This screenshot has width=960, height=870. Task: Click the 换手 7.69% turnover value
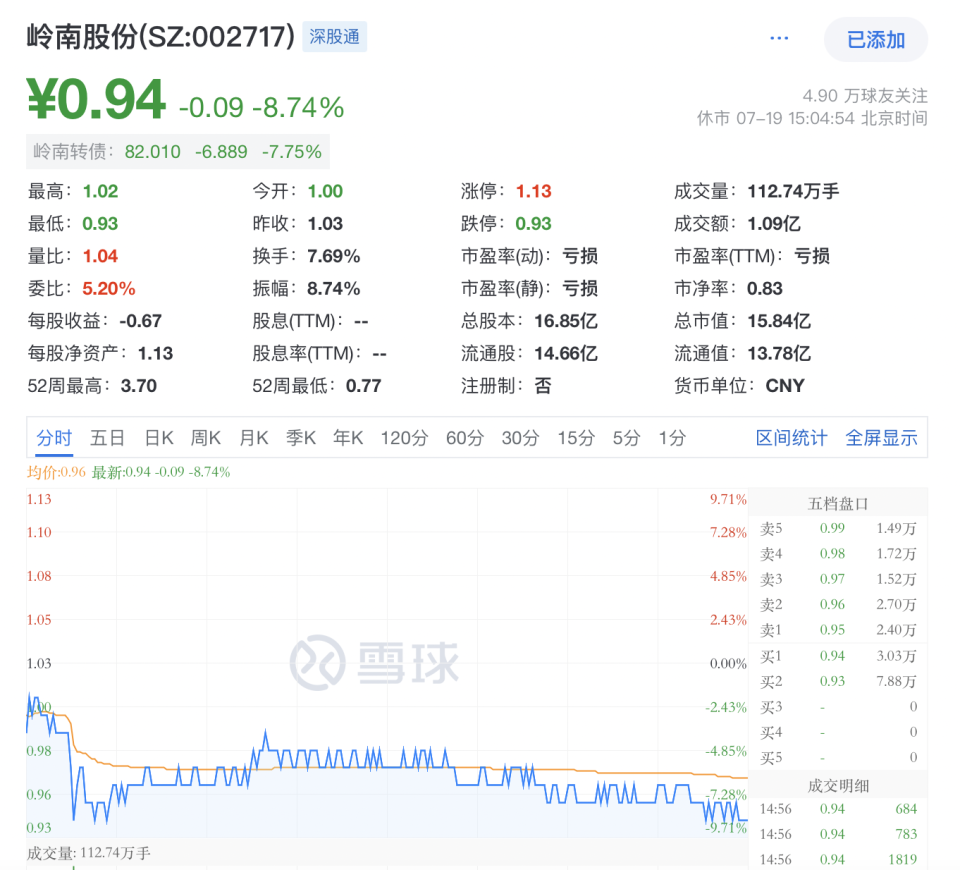click(334, 257)
